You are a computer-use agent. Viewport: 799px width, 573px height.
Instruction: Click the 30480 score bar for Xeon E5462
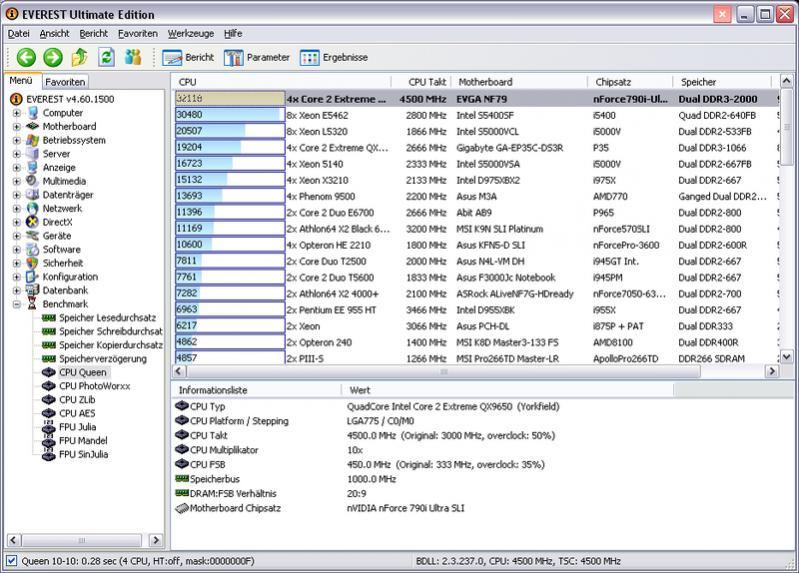(230, 115)
